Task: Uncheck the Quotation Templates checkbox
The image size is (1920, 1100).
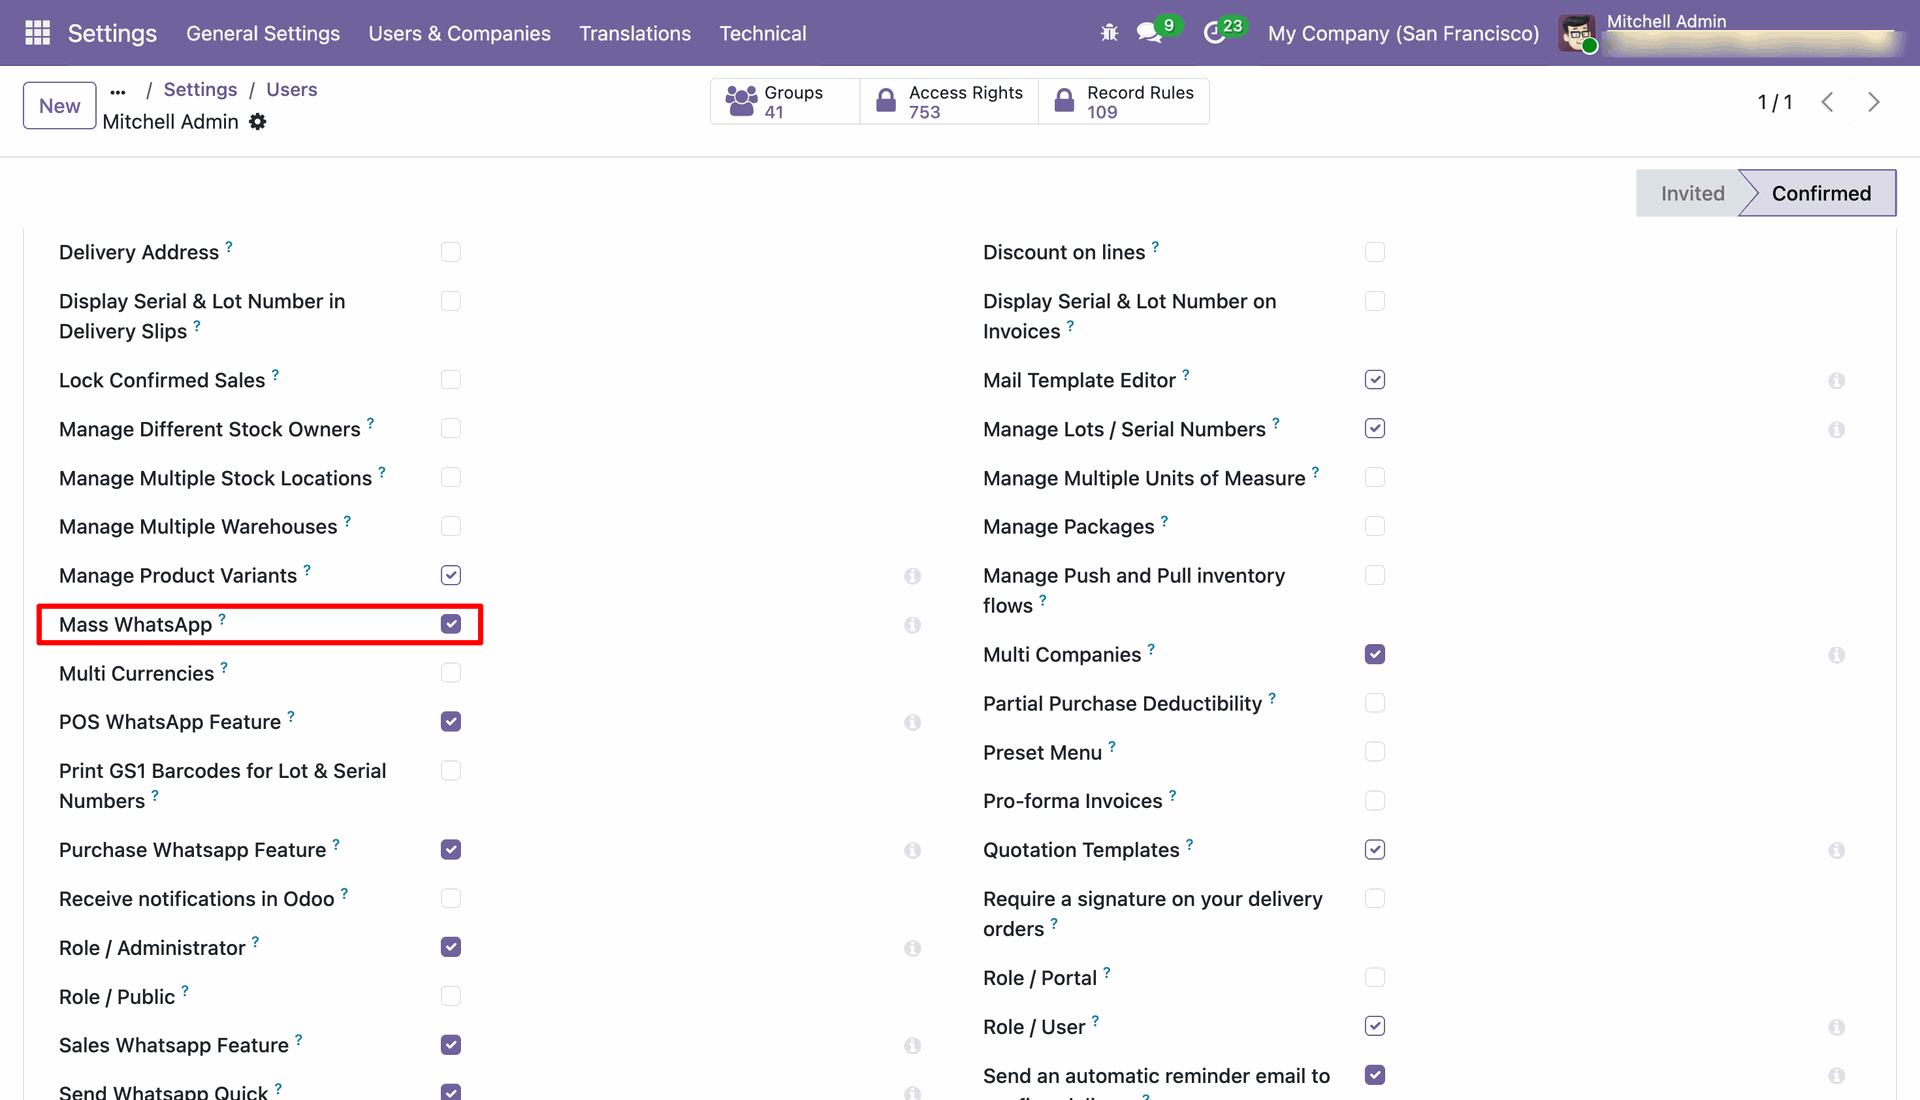Action: (x=1375, y=849)
